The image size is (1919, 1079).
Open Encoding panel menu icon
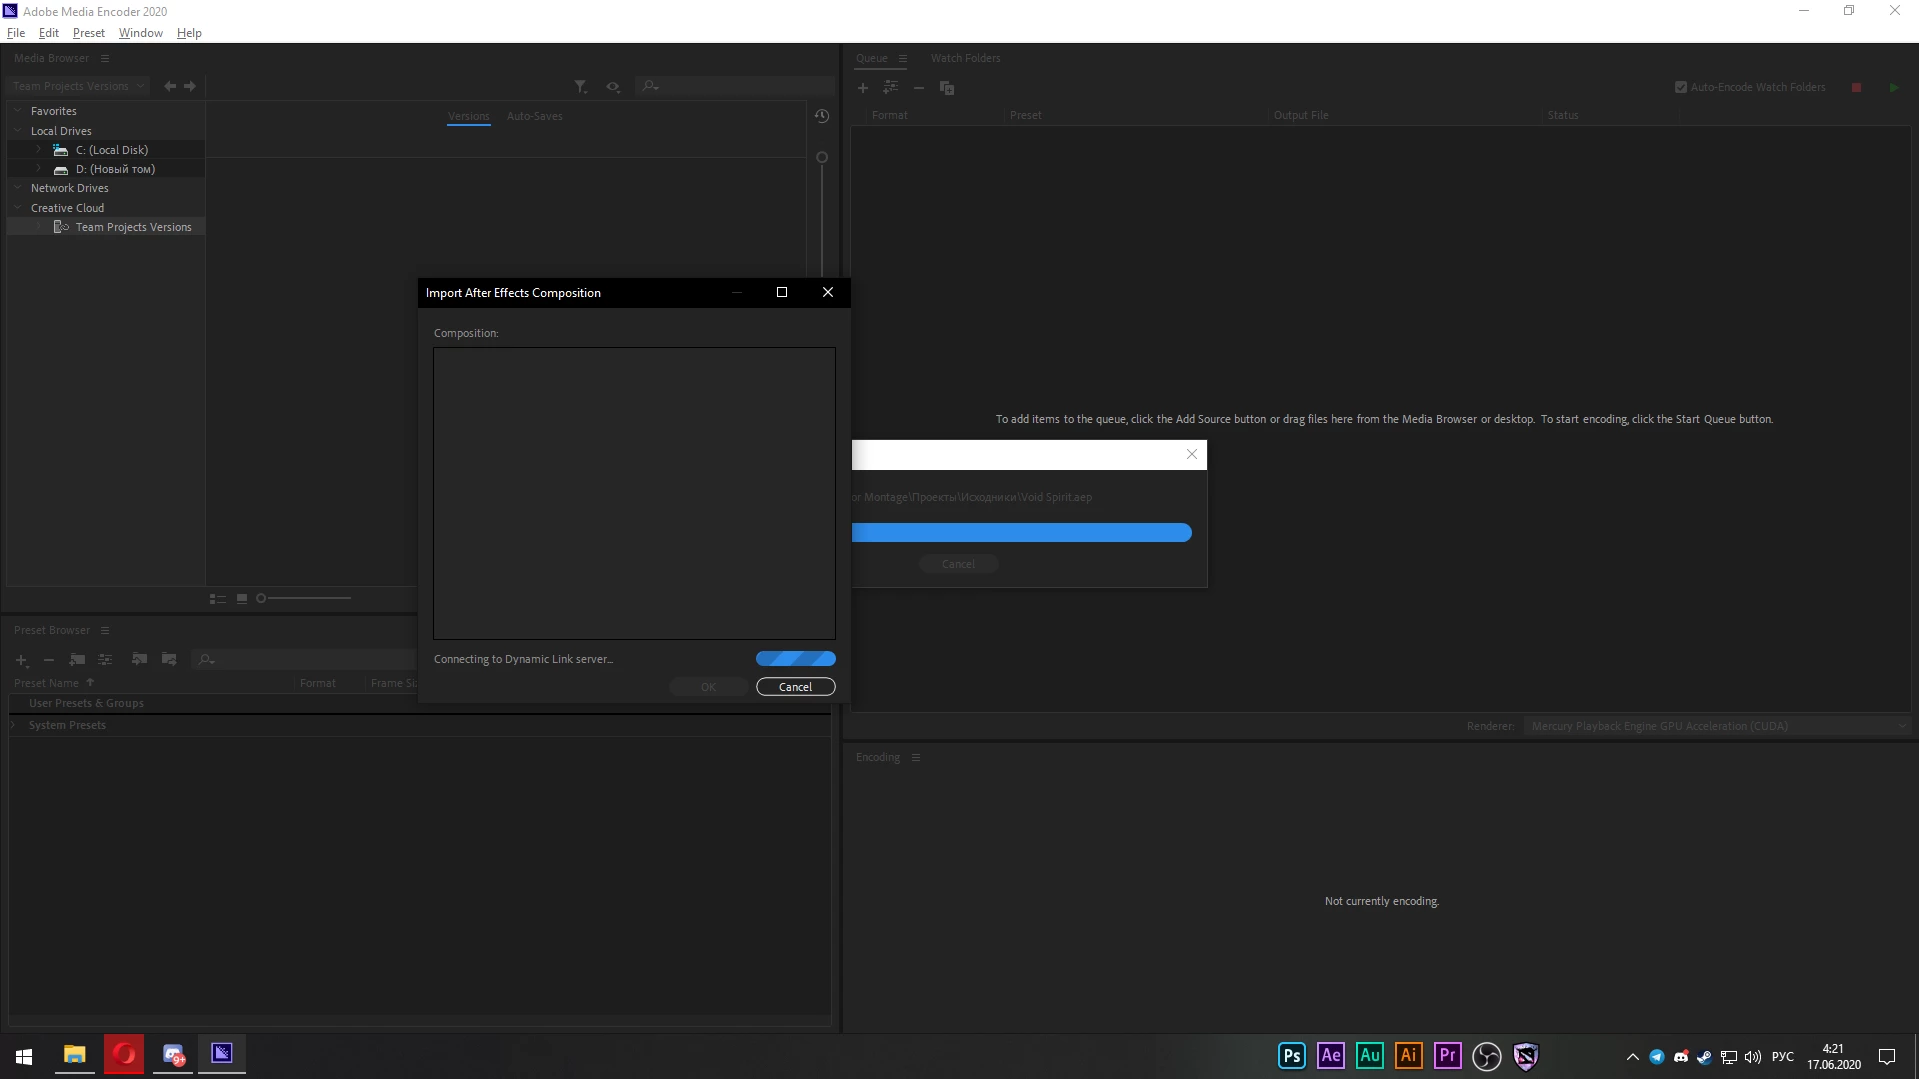click(x=916, y=758)
